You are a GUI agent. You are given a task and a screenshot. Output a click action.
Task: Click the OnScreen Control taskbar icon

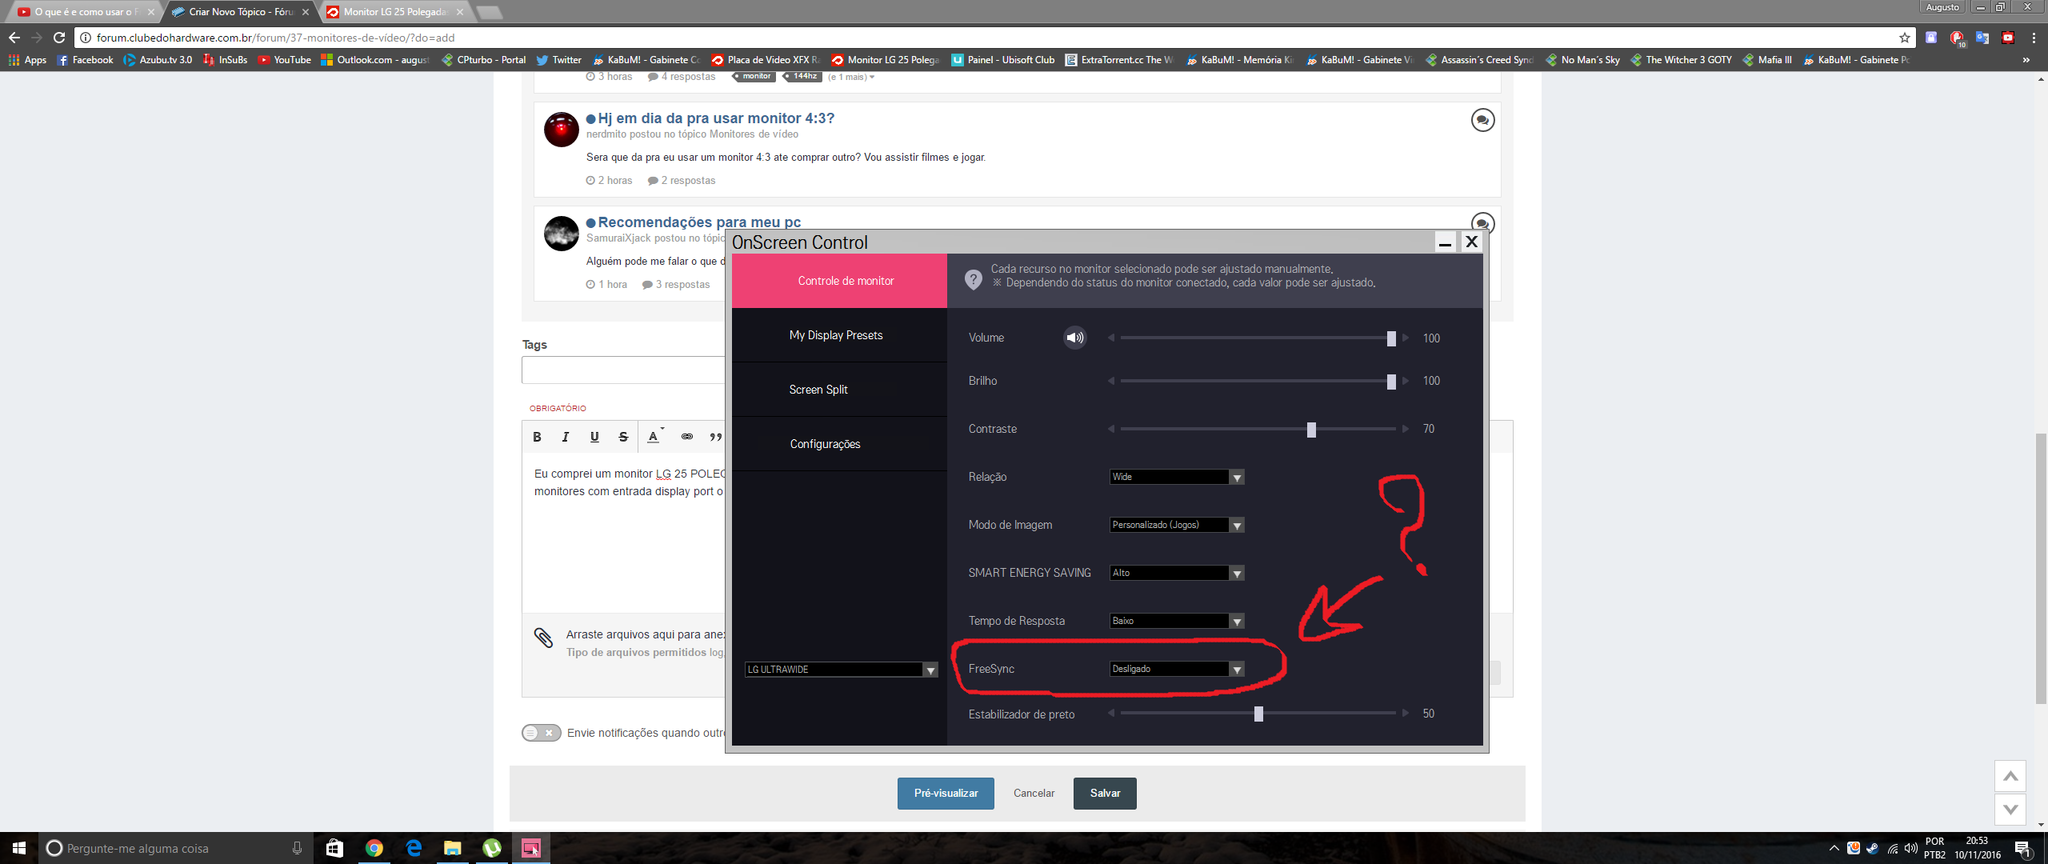click(x=530, y=848)
